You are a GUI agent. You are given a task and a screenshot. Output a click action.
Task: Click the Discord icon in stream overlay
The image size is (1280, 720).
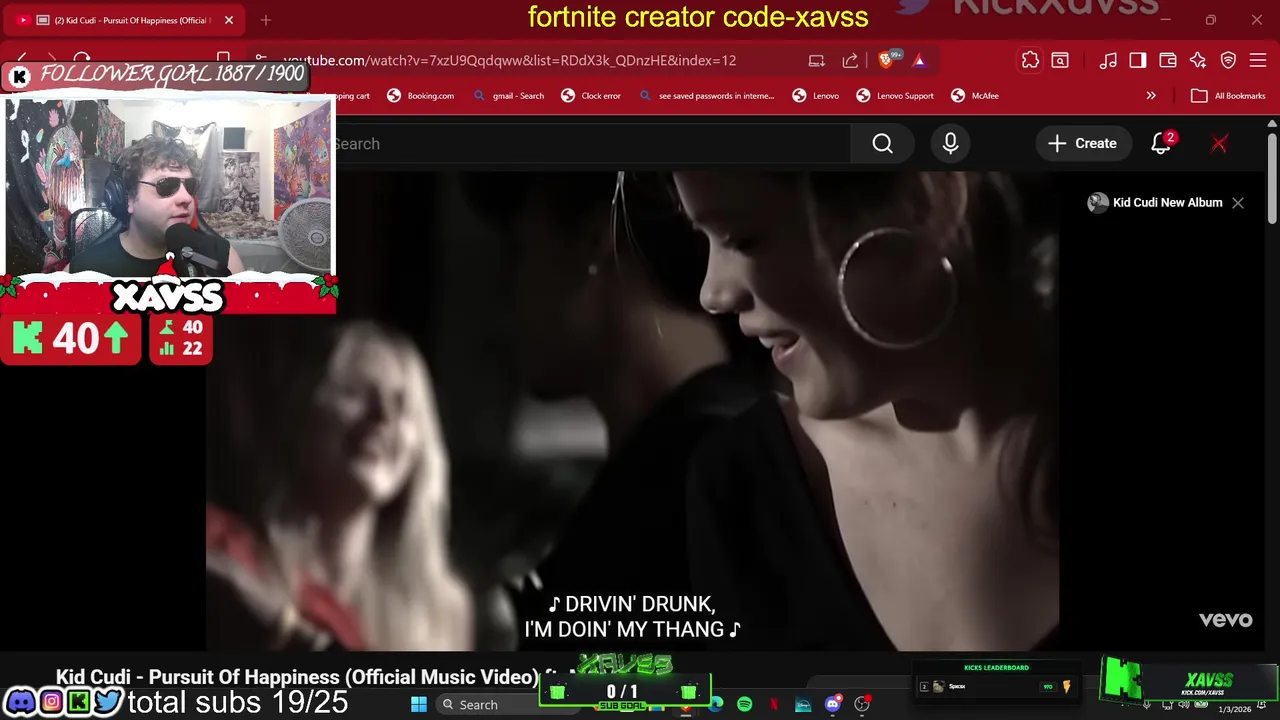pos(21,702)
